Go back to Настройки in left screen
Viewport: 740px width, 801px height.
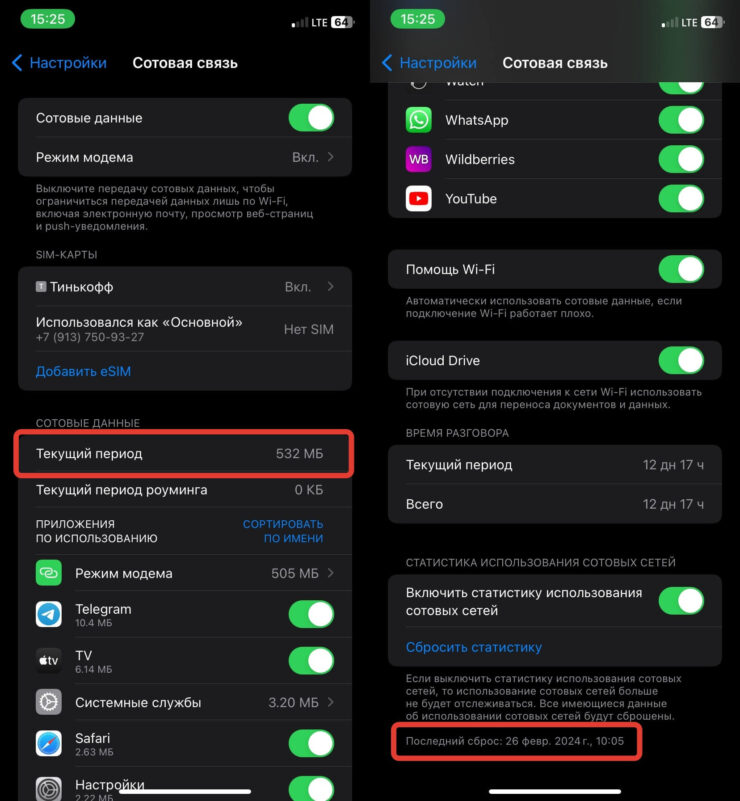[x=60, y=63]
